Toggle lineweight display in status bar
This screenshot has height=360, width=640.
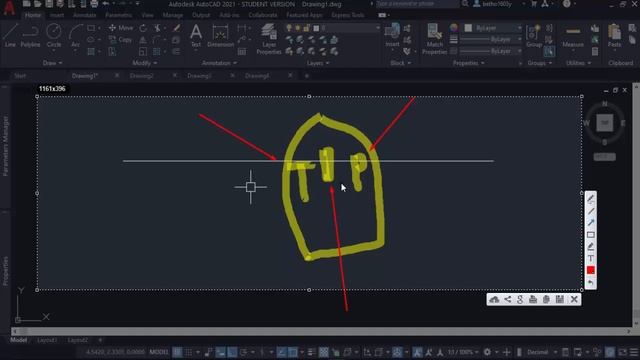click(311, 352)
